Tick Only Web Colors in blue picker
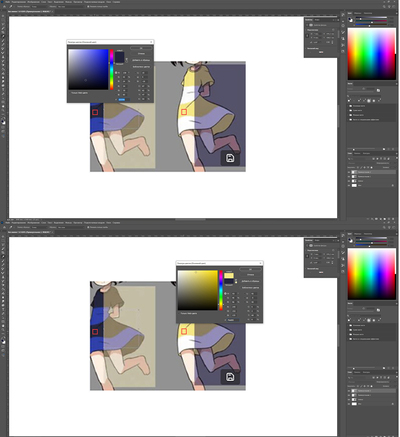Screen dimensions: 400x437 click(70, 93)
